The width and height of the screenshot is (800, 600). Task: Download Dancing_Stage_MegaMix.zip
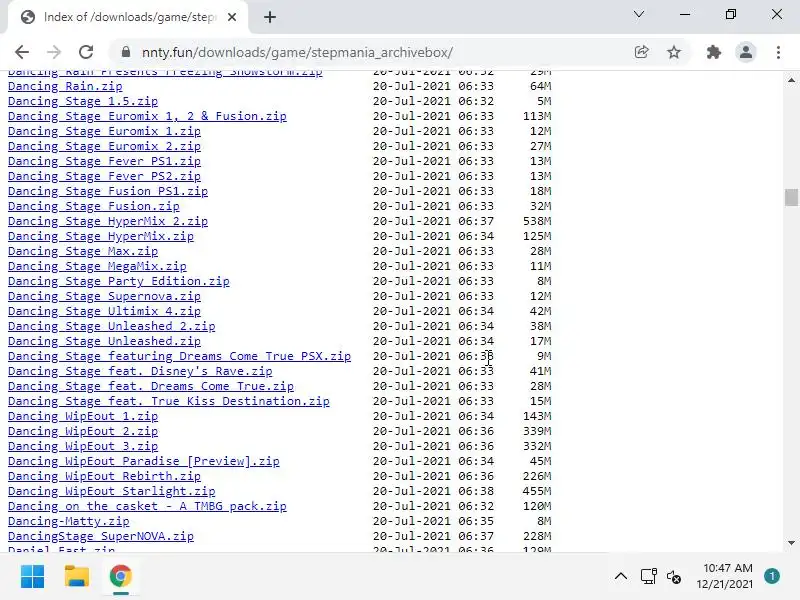tap(97, 266)
